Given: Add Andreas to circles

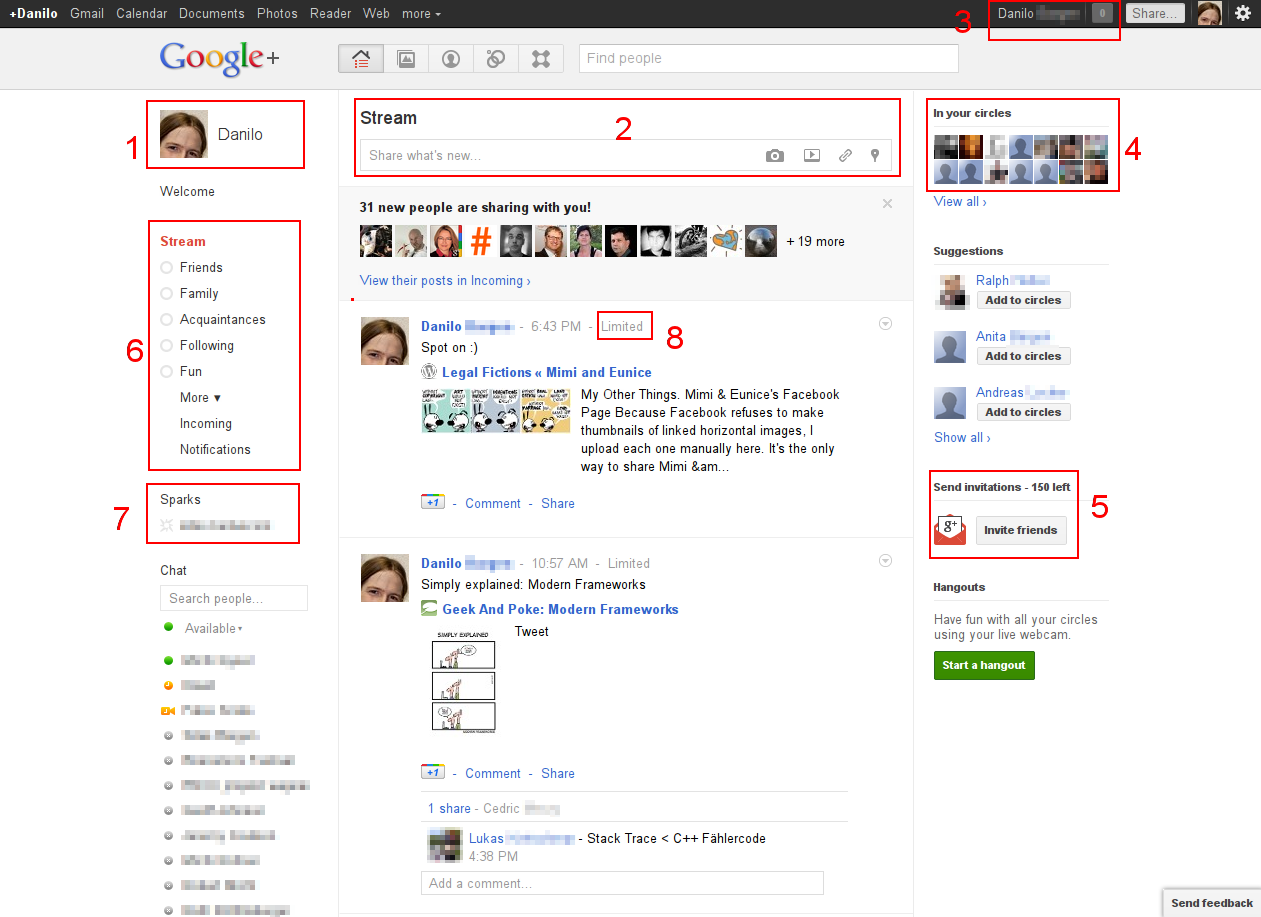Looking at the screenshot, I should [1023, 412].
